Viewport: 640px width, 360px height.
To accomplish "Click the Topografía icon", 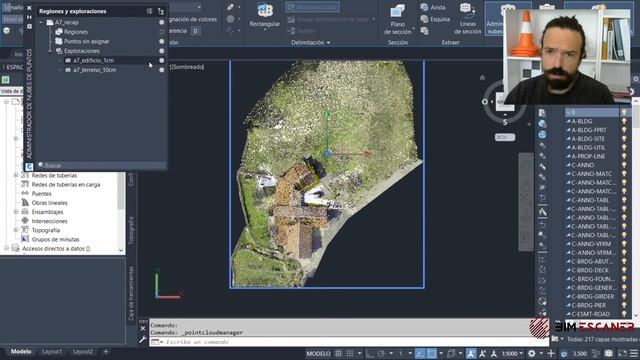I will [x=25, y=230].
